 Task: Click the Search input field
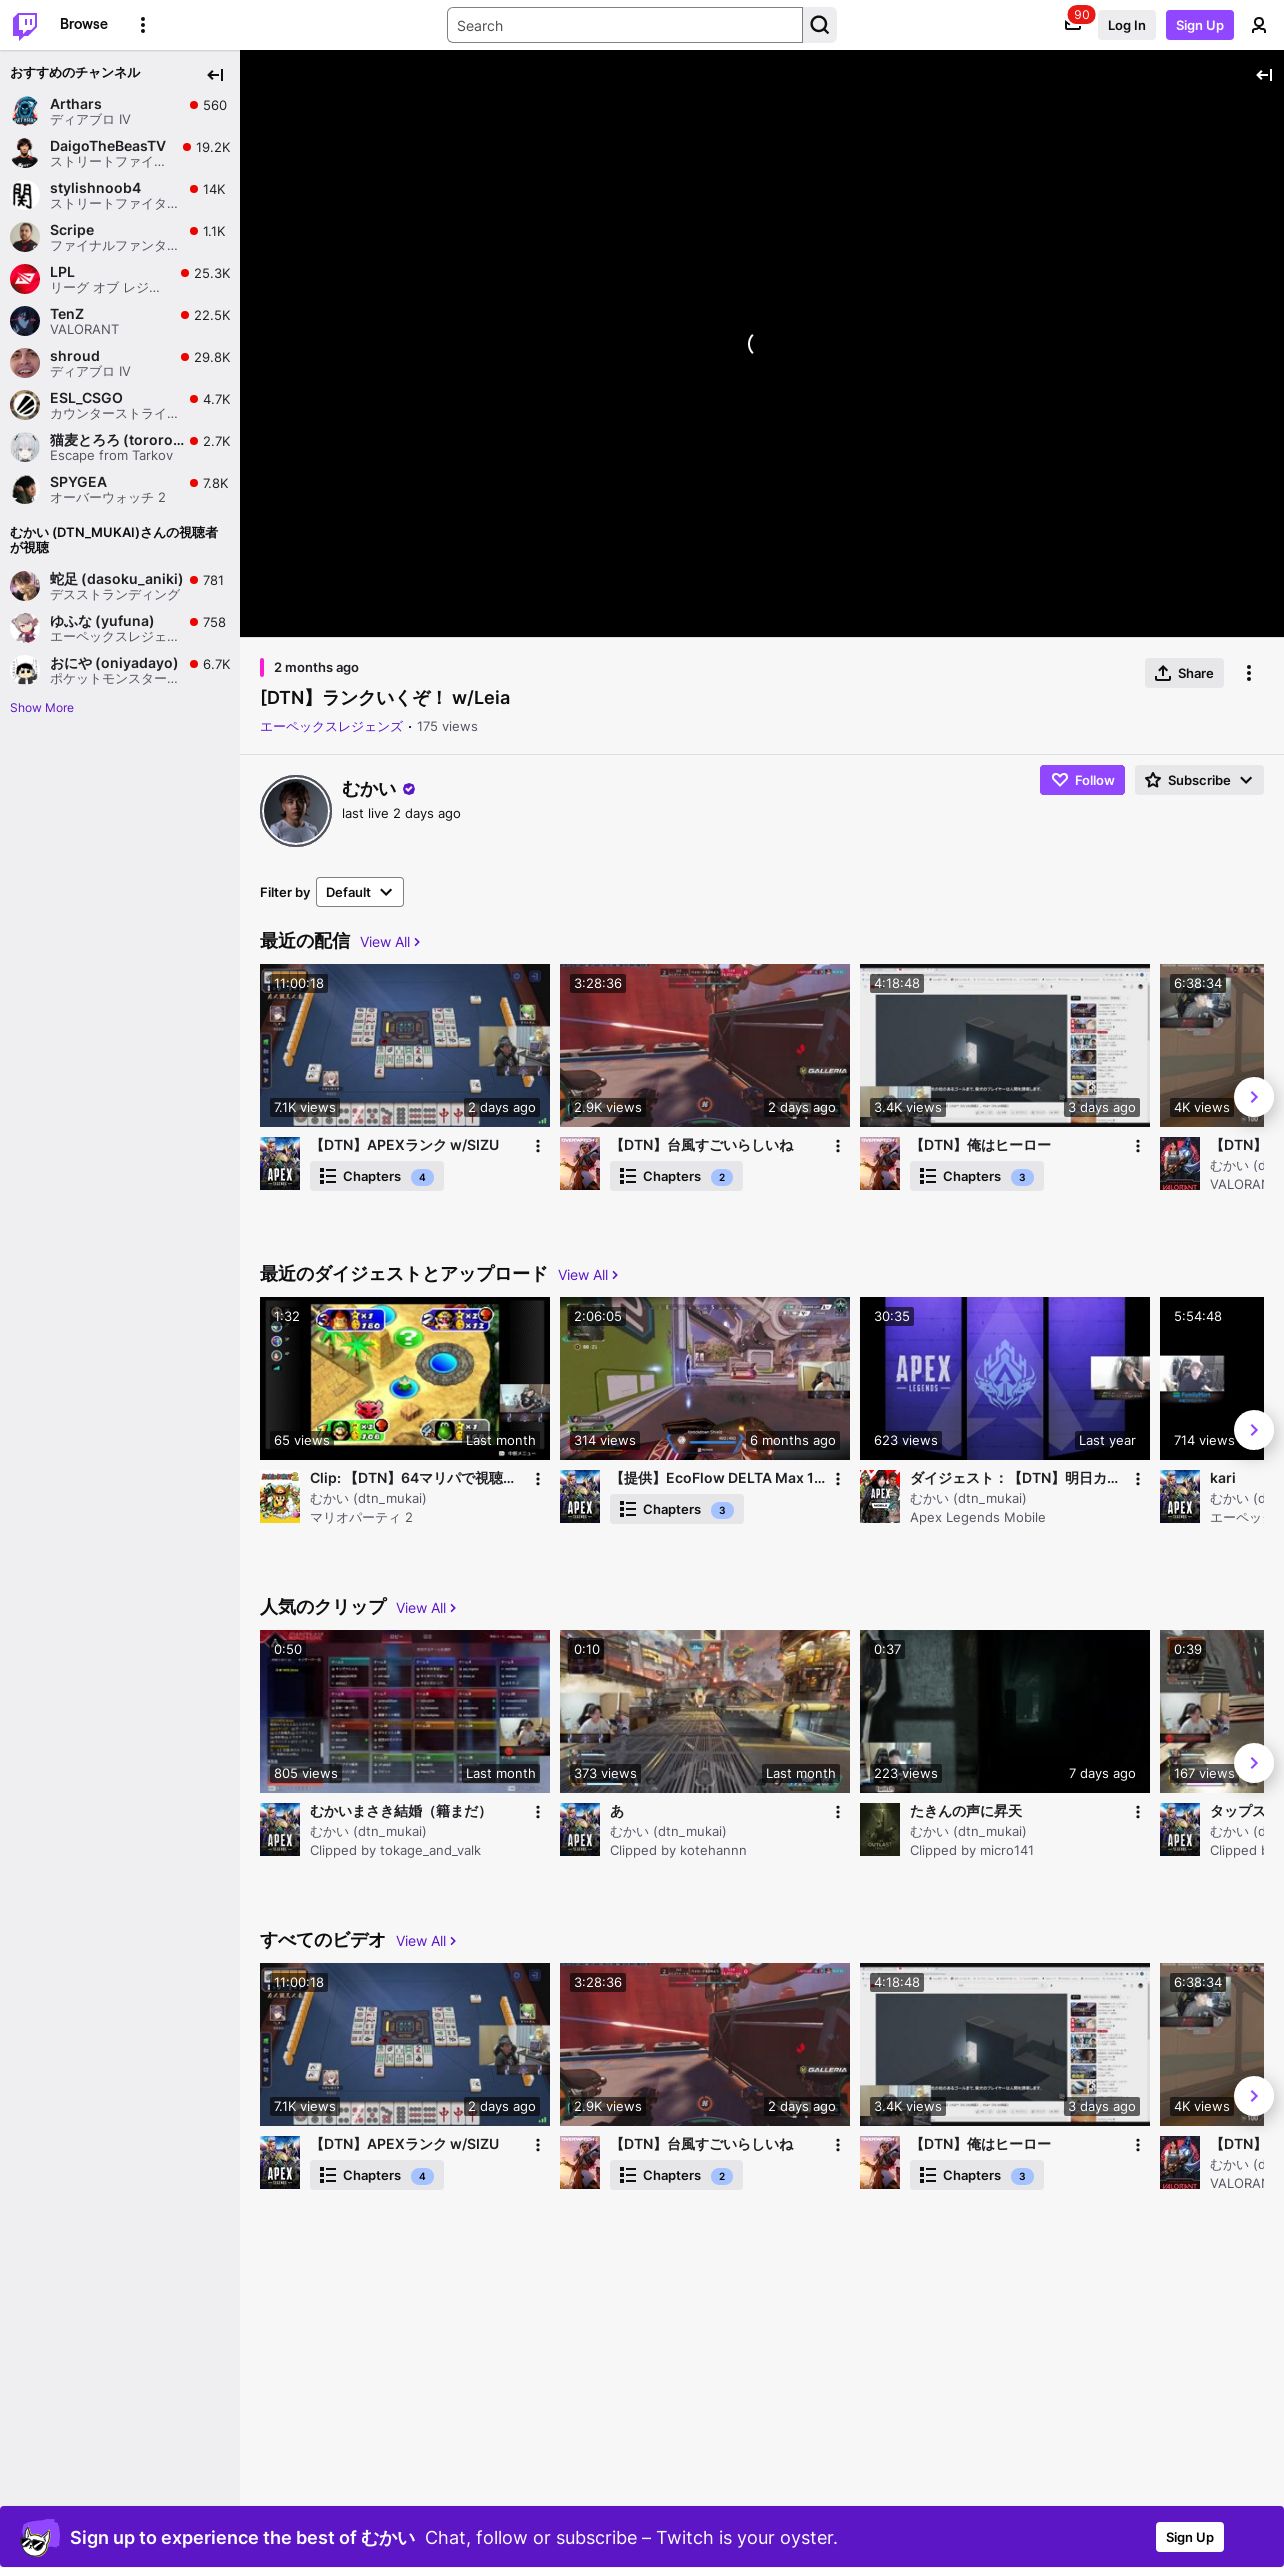tap(625, 25)
